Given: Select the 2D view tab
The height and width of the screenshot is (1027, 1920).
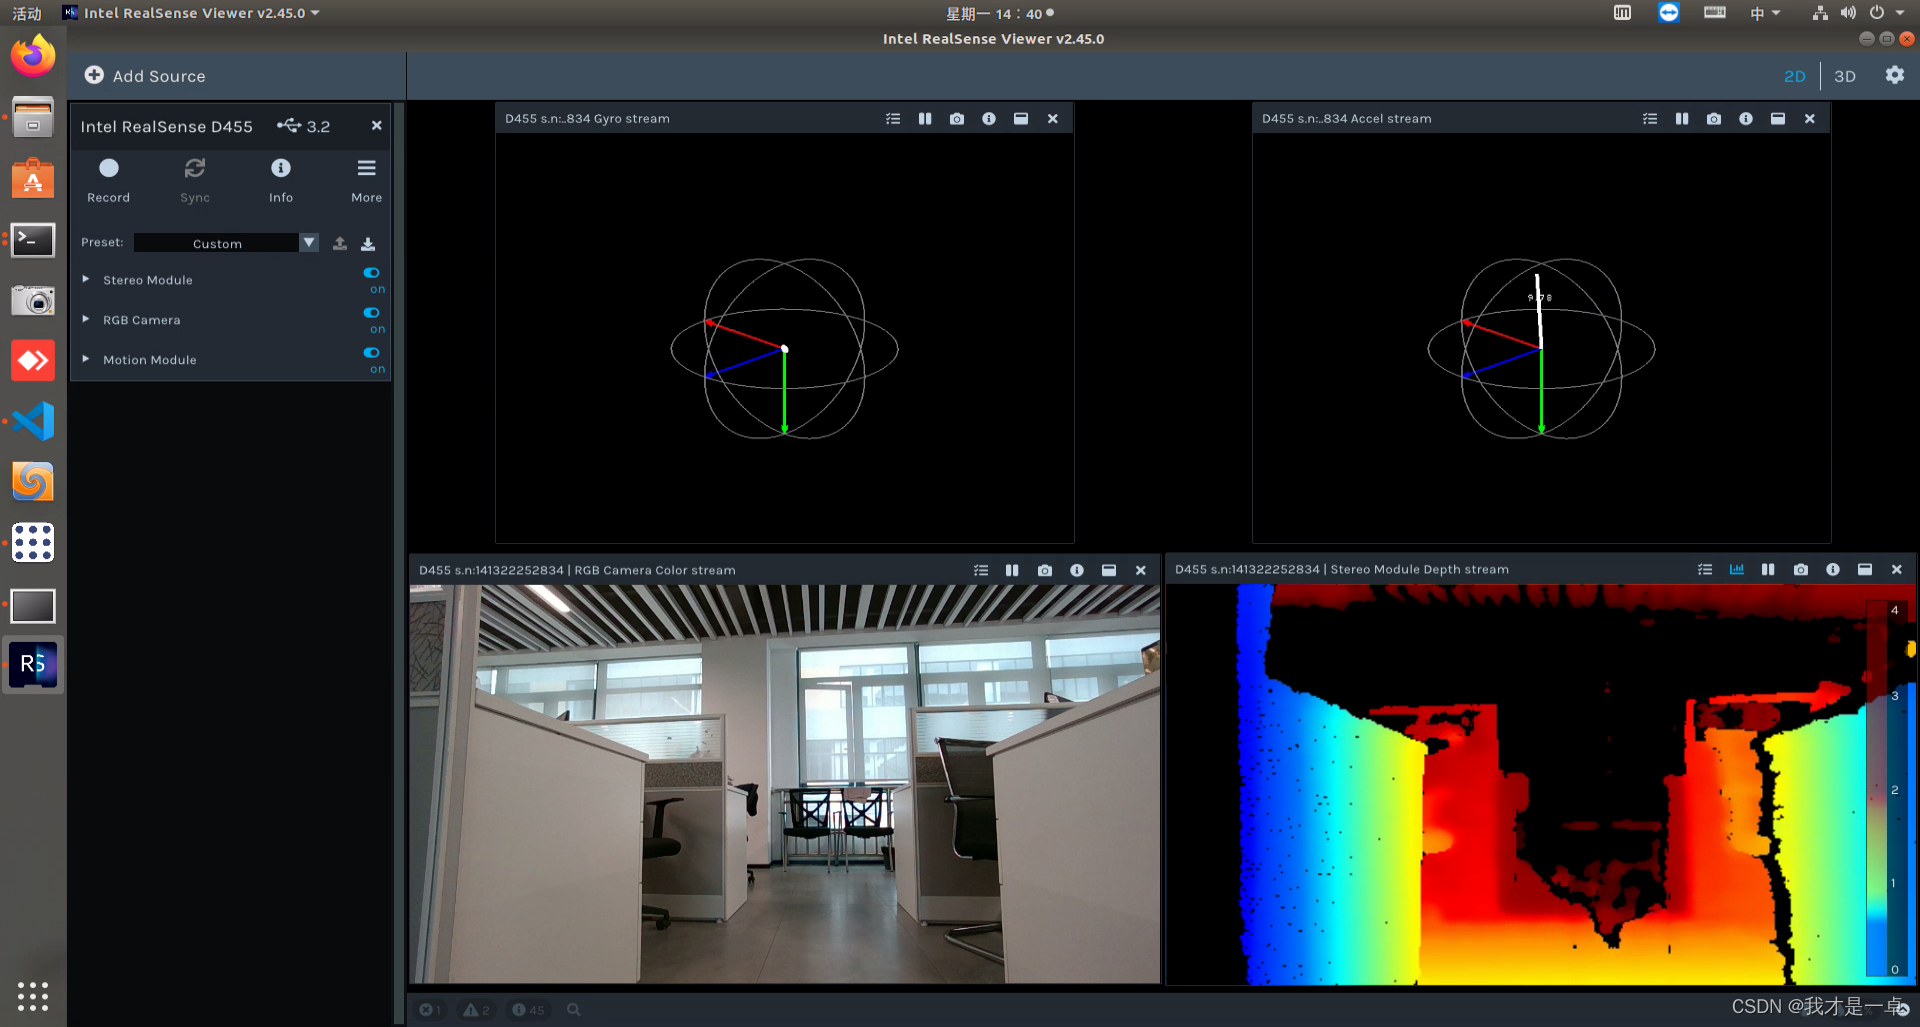Looking at the screenshot, I should tap(1795, 76).
